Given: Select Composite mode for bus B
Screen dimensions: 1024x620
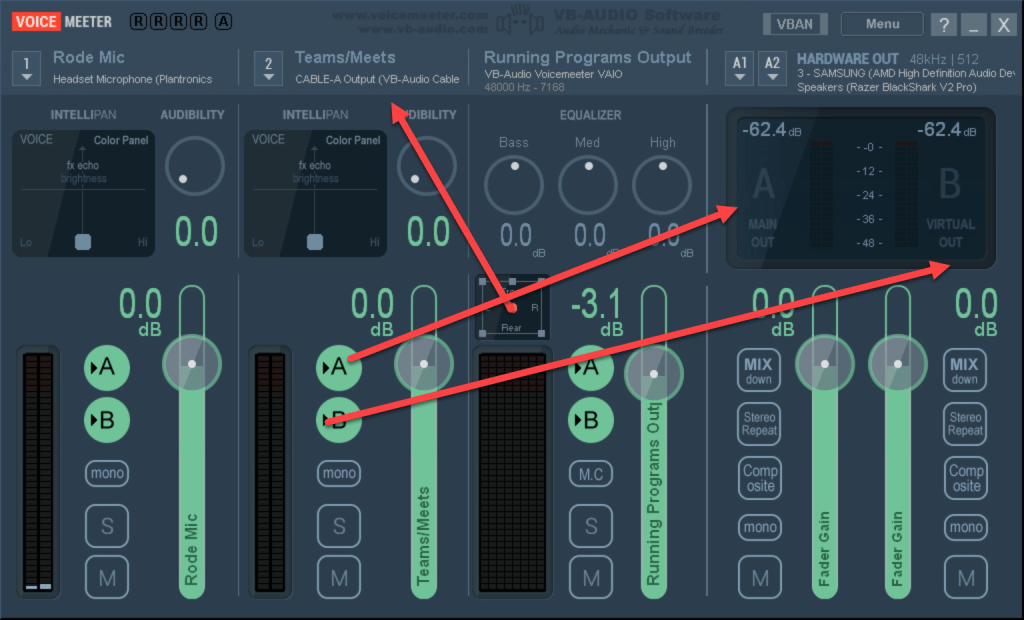Looking at the screenshot, I should click(x=966, y=478).
